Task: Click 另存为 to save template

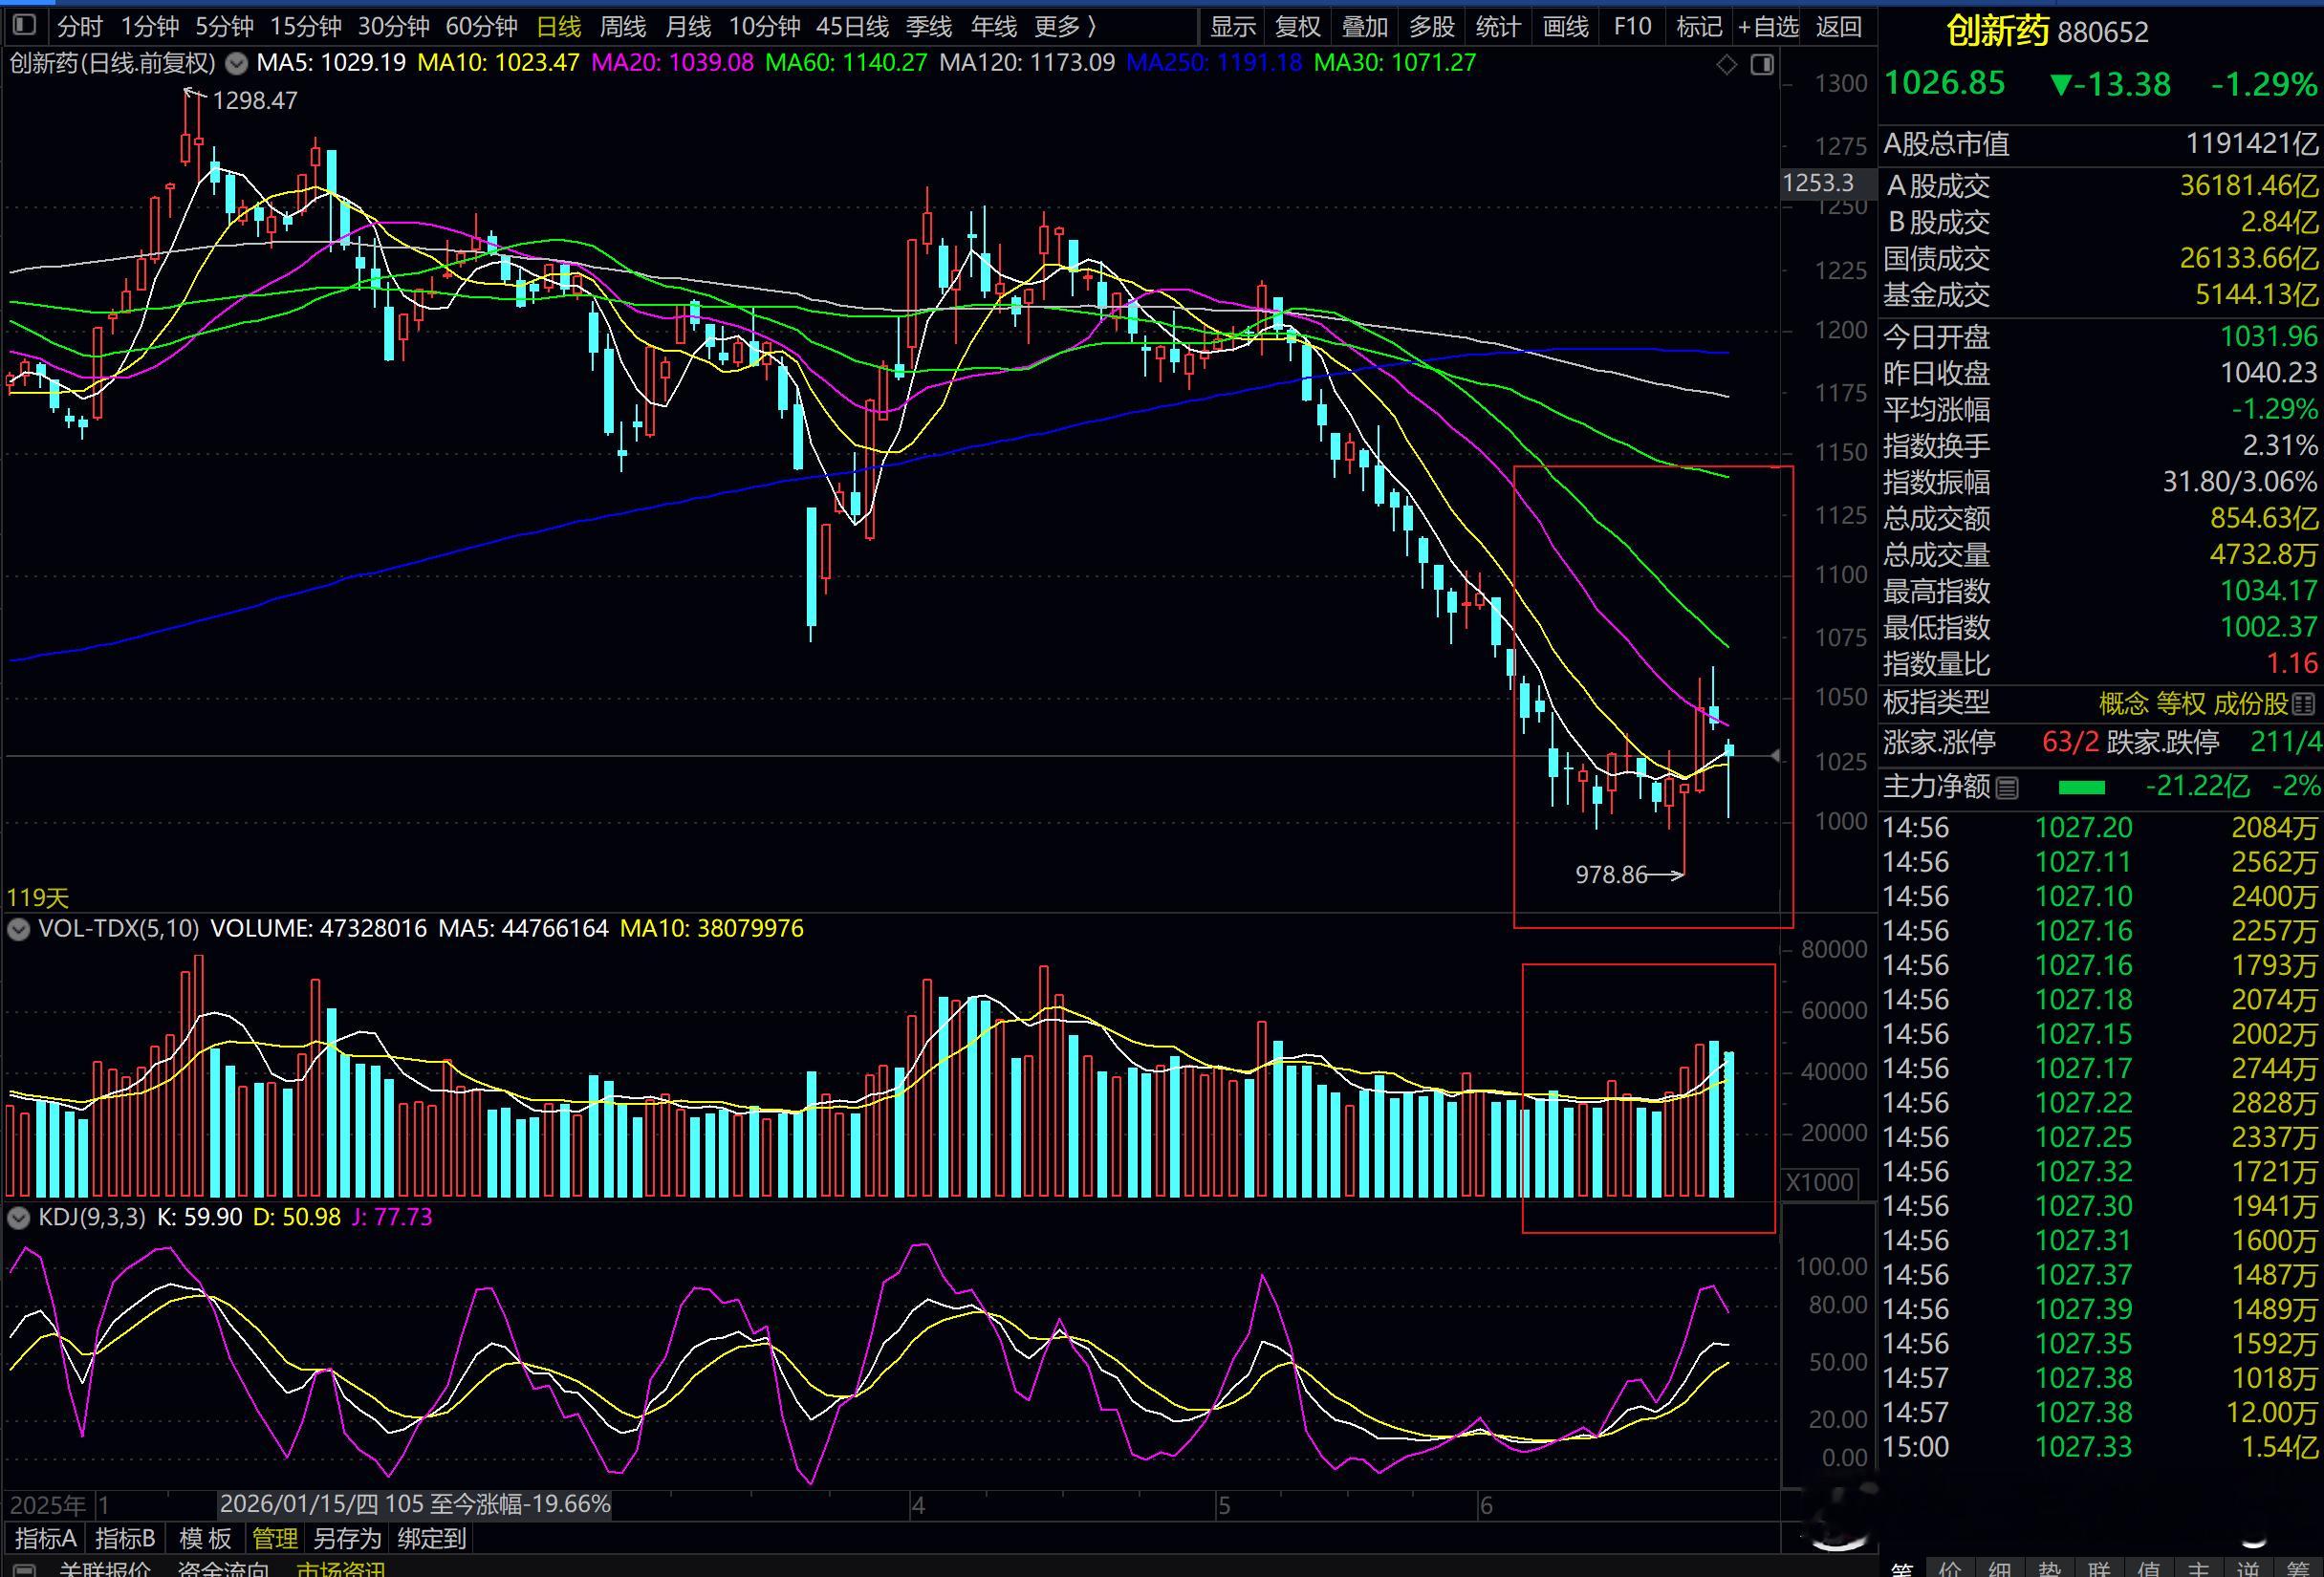Action: click(347, 1538)
